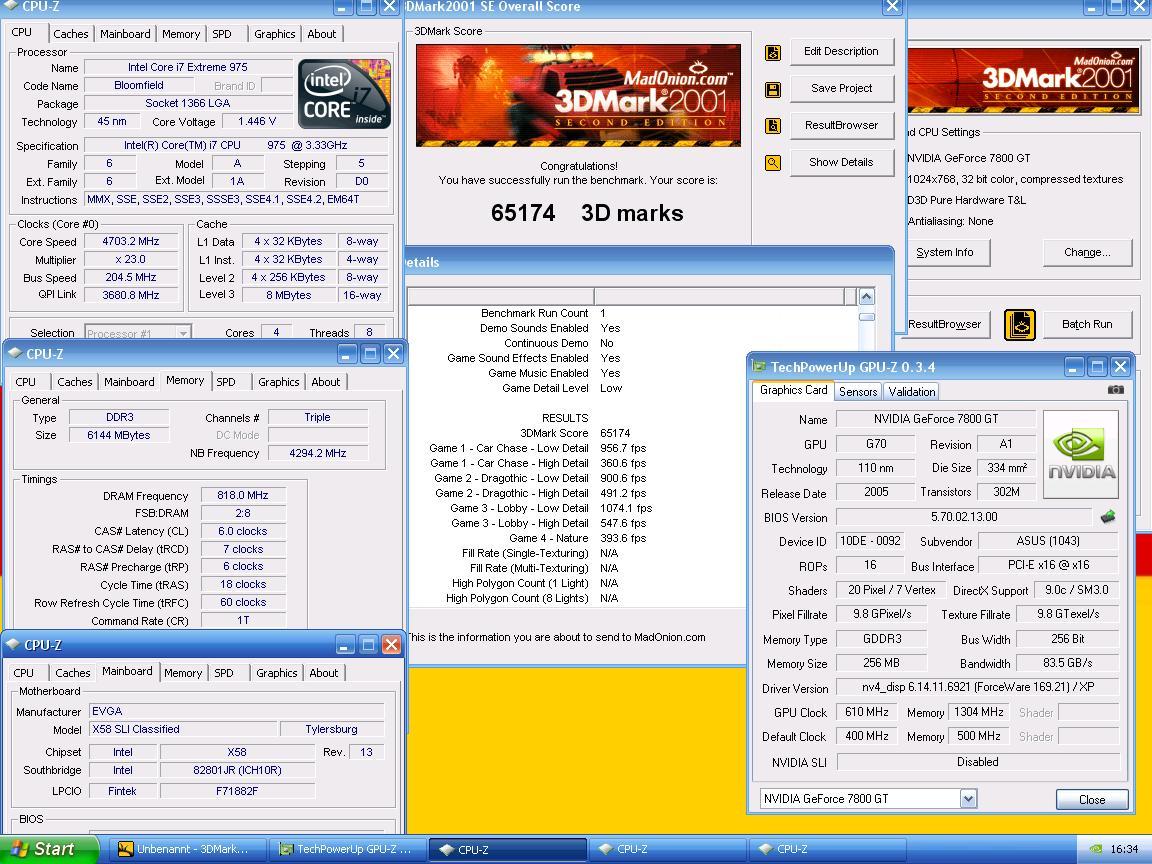The height and width of the screenshot is (864, 1152).
Task: Click the Batch Run button
Action: click(x=1087, y=325)
